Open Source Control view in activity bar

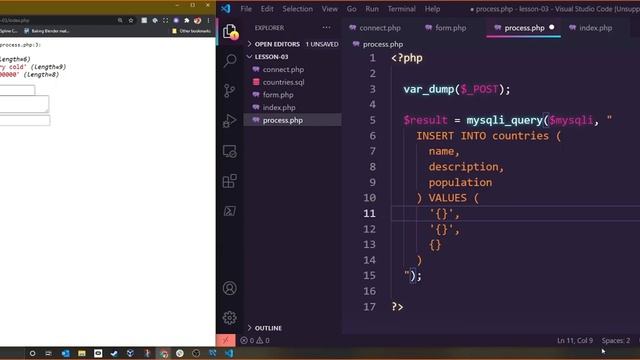click(x=230, y=90)
